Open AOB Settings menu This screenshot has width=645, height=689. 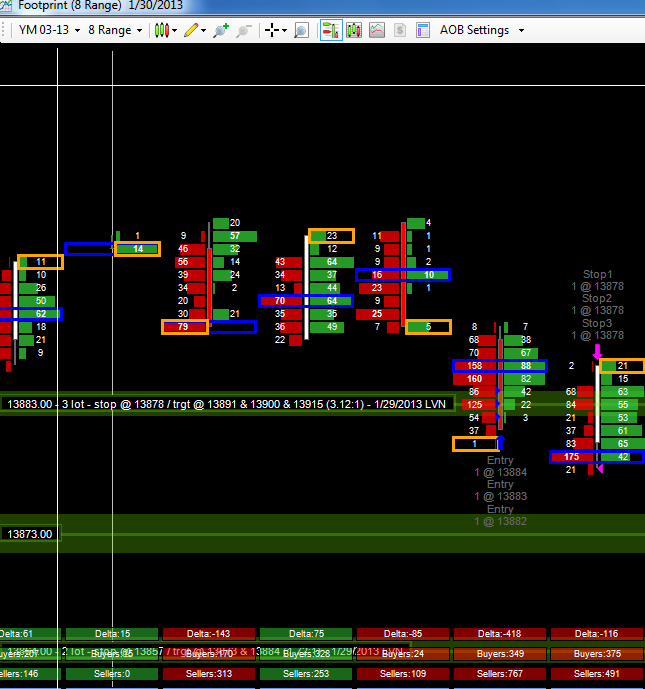pyautogui.click(x=475, y=30)
